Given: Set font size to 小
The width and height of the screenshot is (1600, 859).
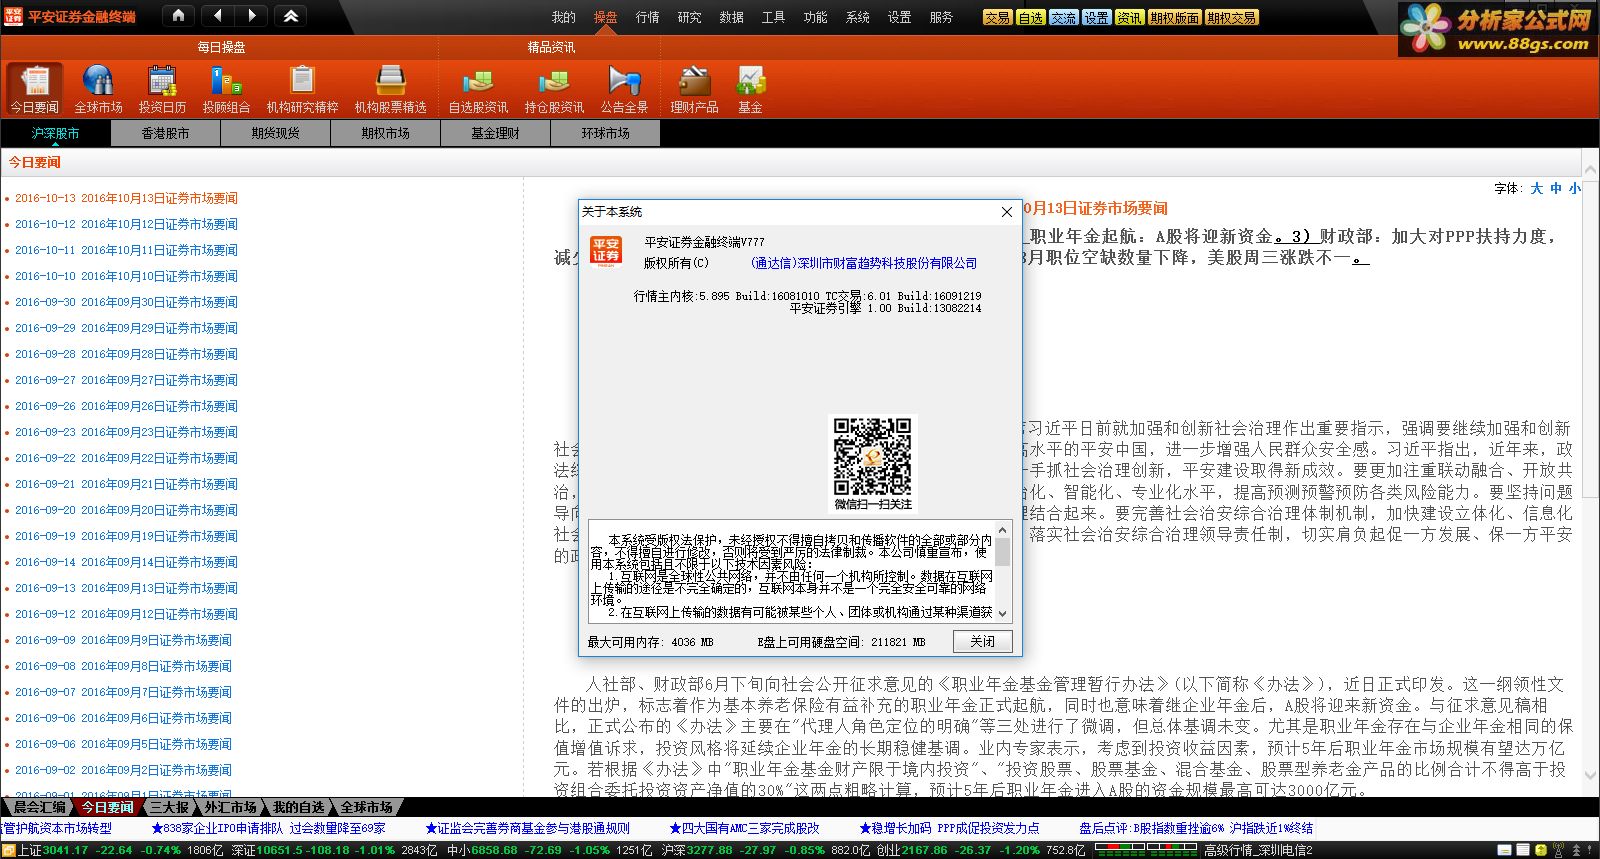Looking at the screenshot, I should pyautogui.click(x=1574, y=188).
